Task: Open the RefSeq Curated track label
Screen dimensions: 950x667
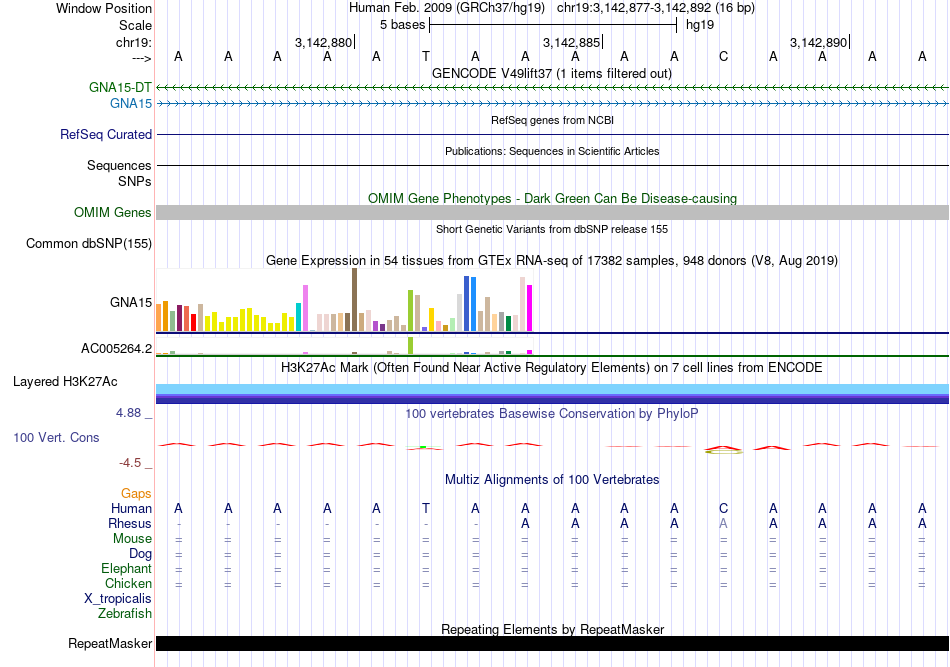Action: coord(106,134)
